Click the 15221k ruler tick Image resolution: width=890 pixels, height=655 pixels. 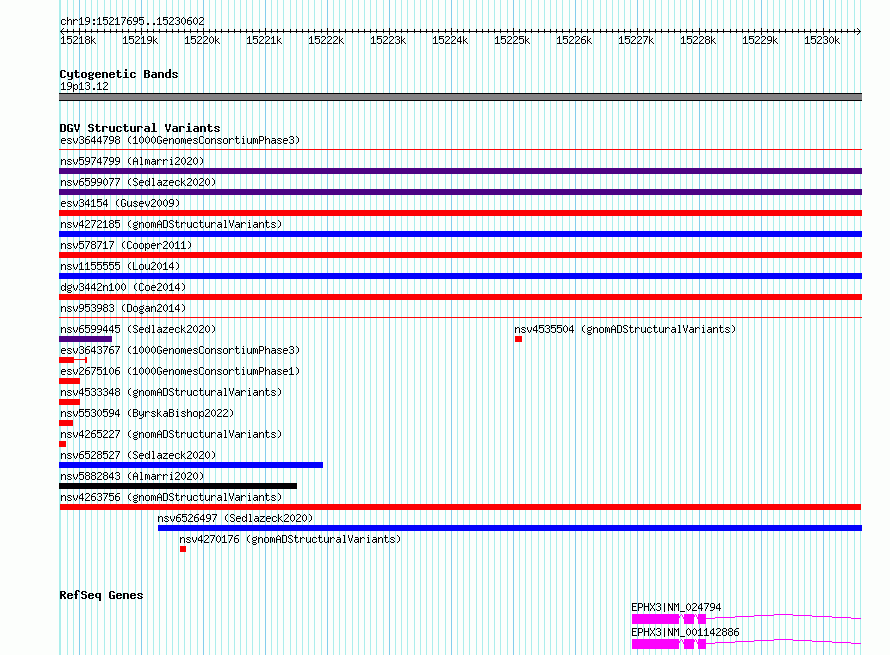(264, 40)
